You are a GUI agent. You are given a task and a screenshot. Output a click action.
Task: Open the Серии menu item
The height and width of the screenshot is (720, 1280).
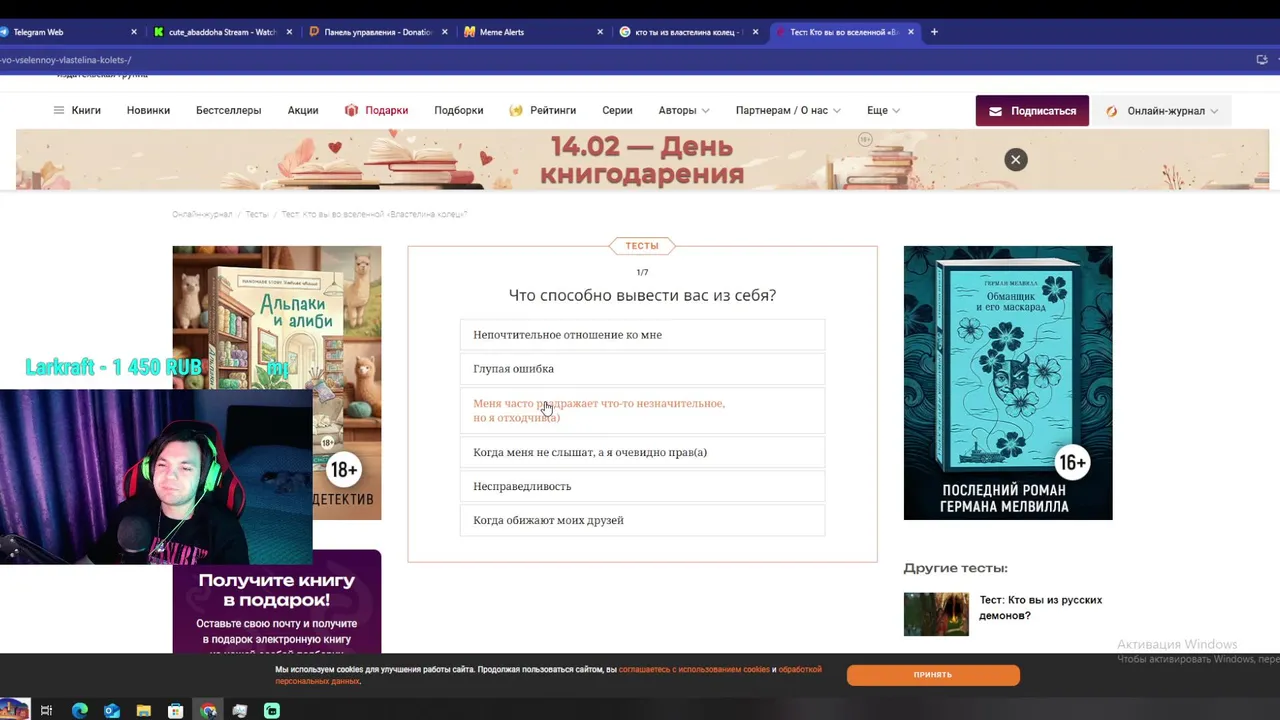coord(617,111)
